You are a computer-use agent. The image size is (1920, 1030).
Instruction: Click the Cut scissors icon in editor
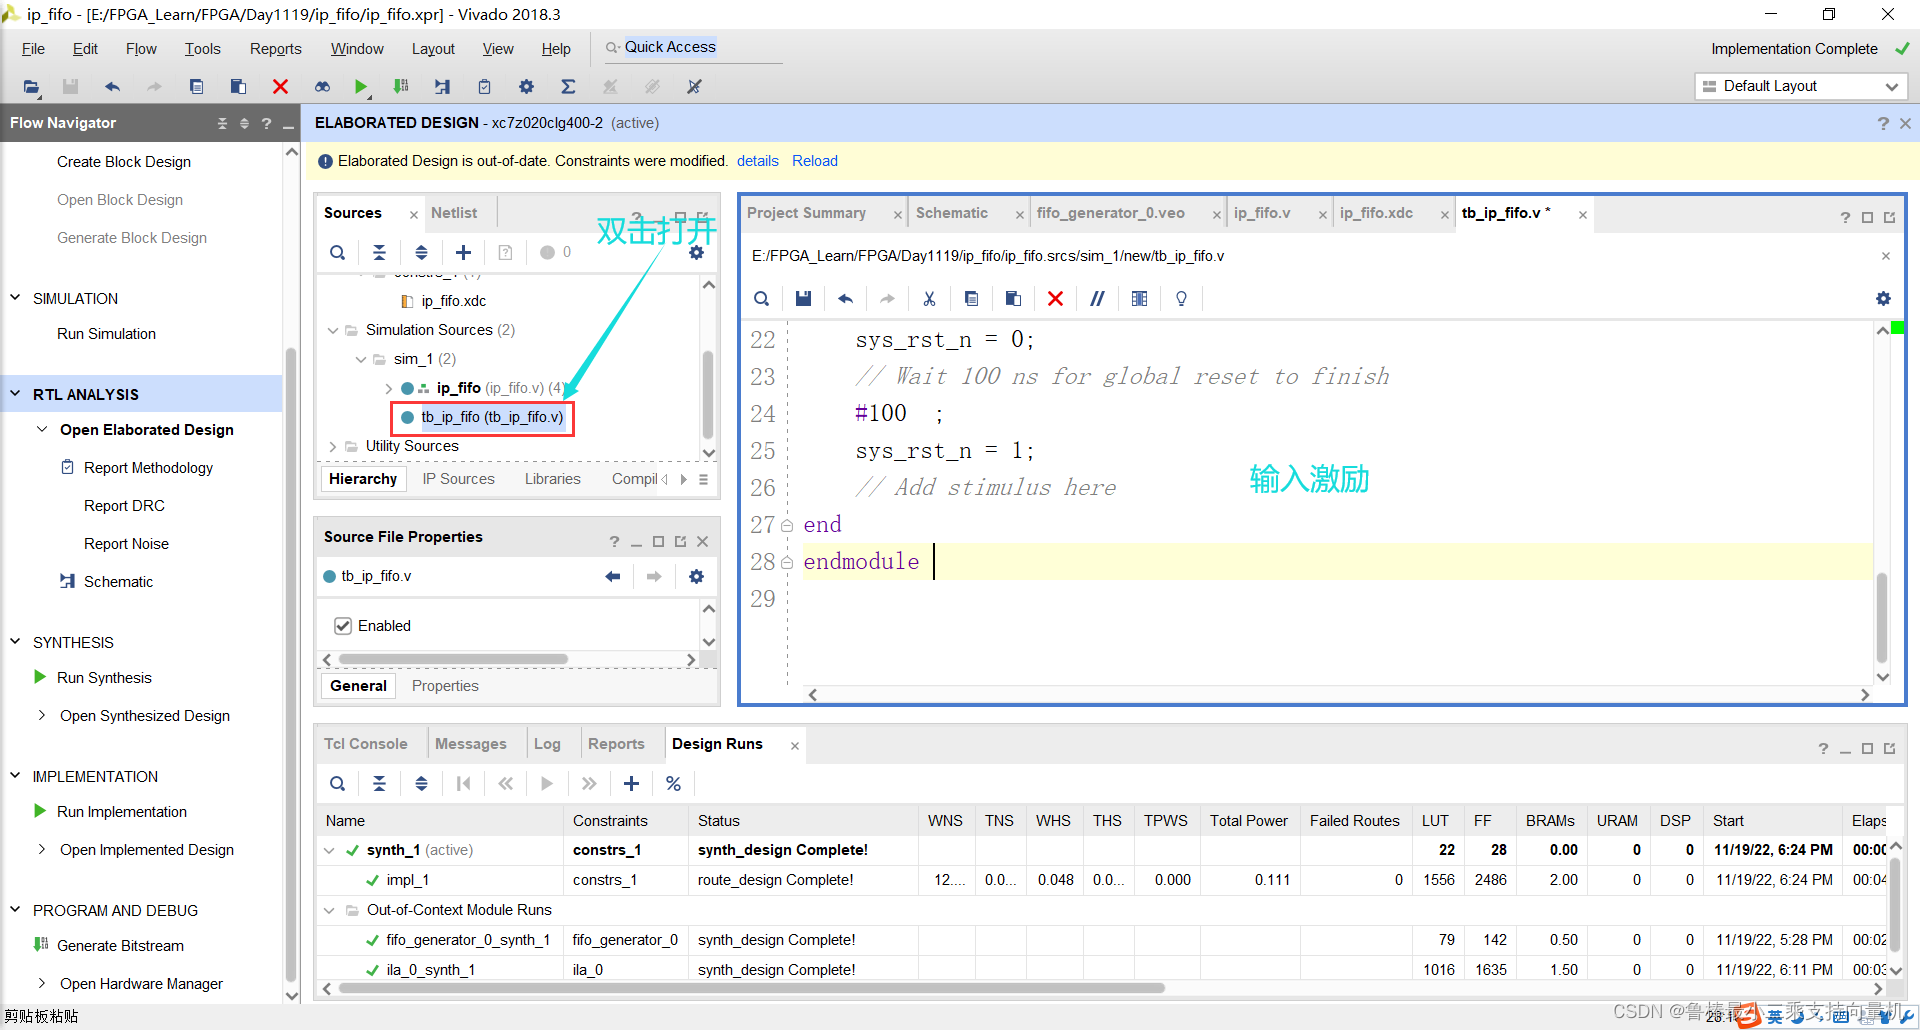tap(929, 299)
